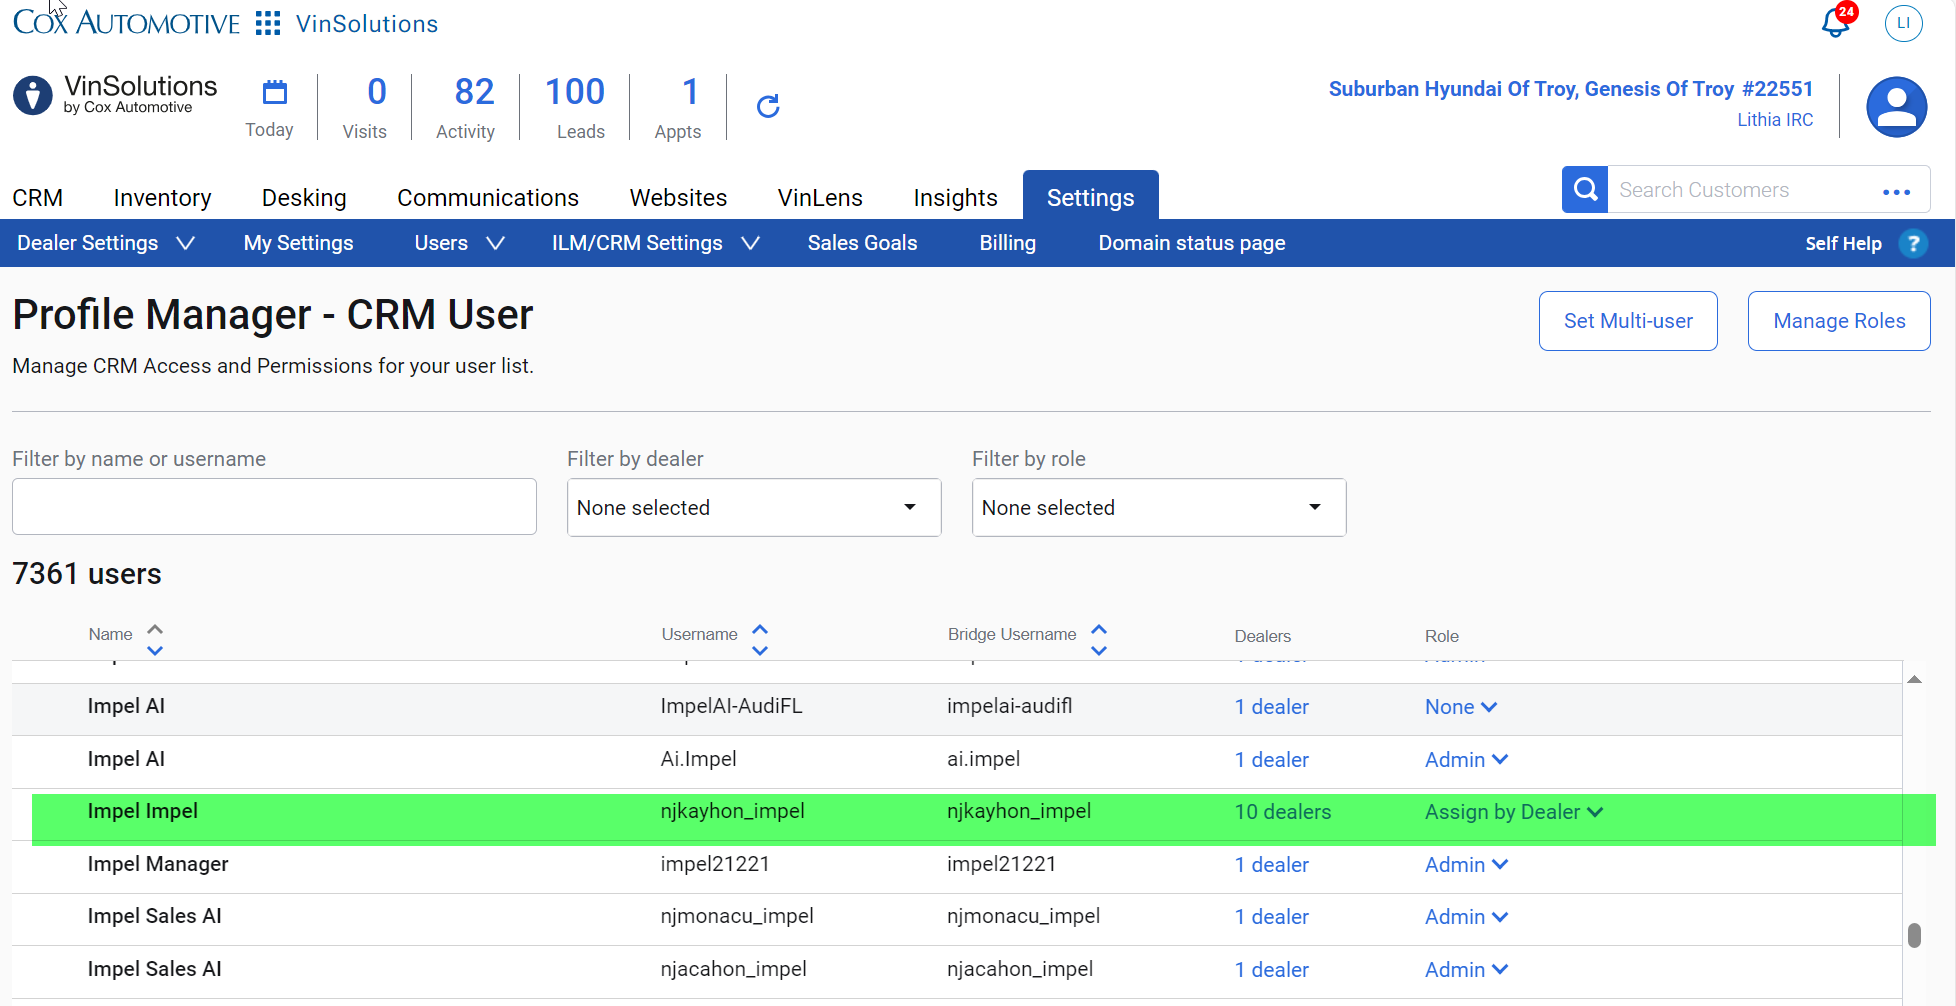Open Admin role dropdown for Ai.Impel
1956x1006 pixels.
[1466, 760]
